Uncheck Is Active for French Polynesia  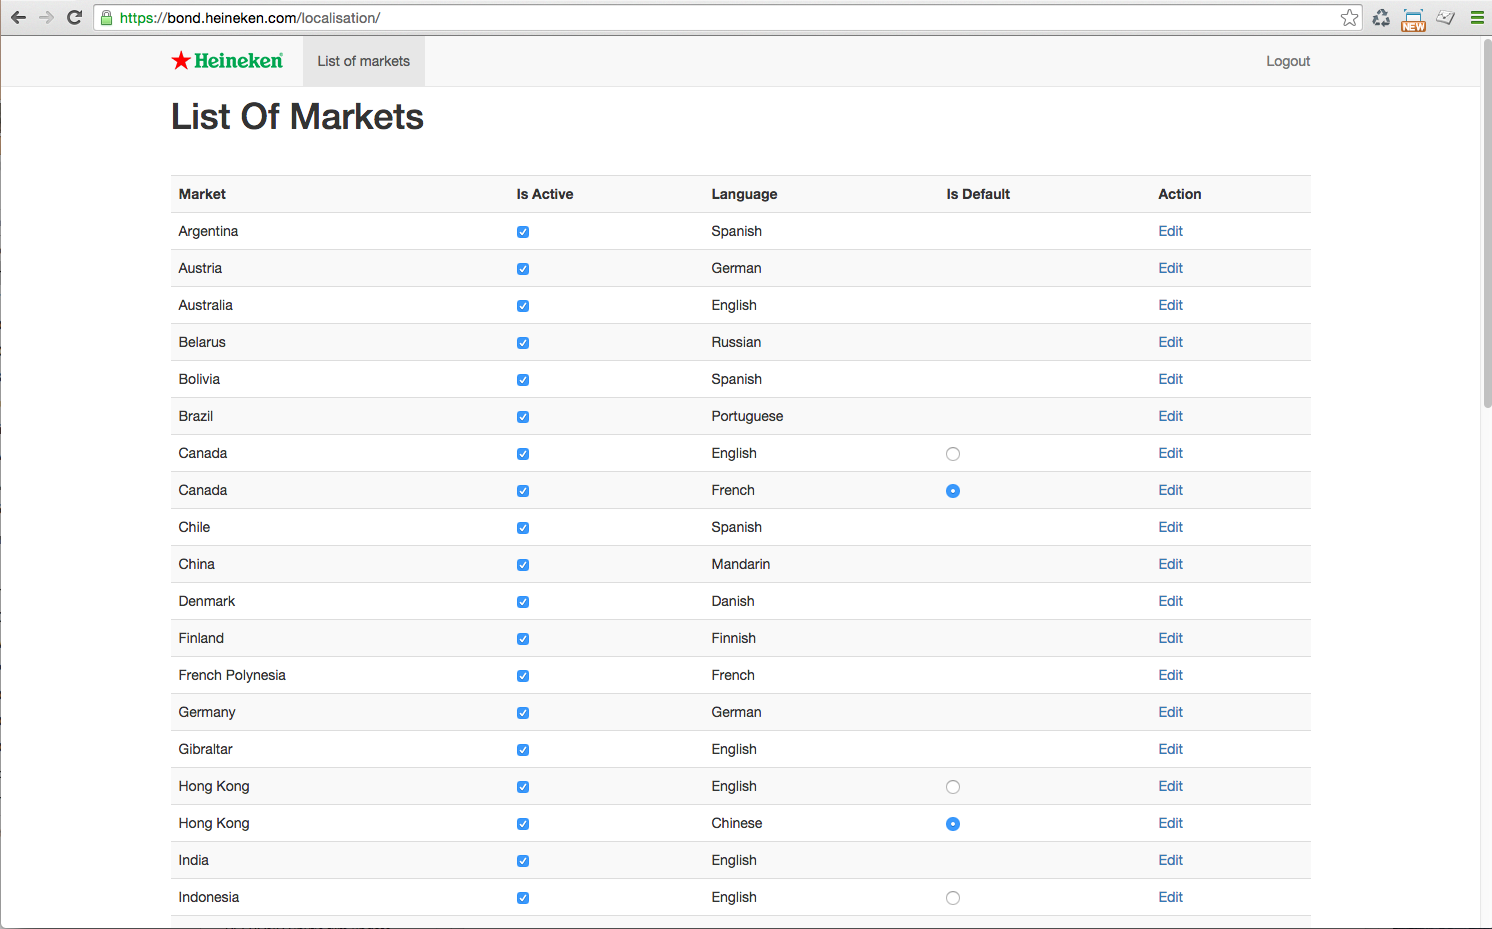pyautogui.click(x=523, y=676)
